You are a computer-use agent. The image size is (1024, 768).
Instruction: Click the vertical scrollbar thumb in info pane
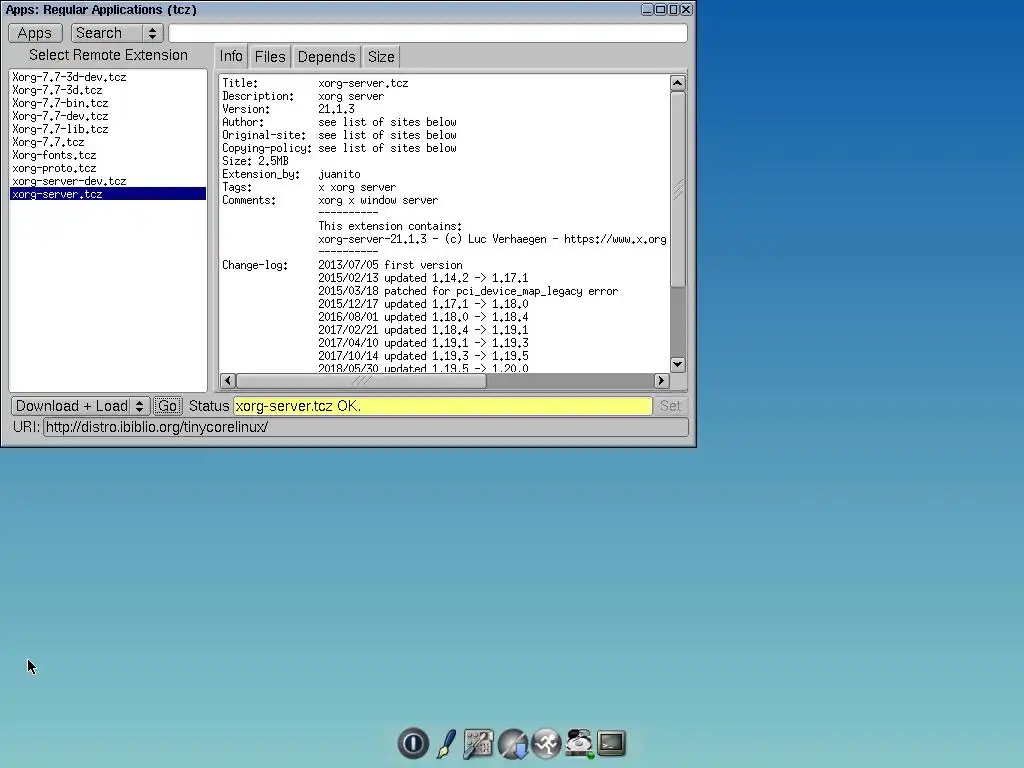678,189
